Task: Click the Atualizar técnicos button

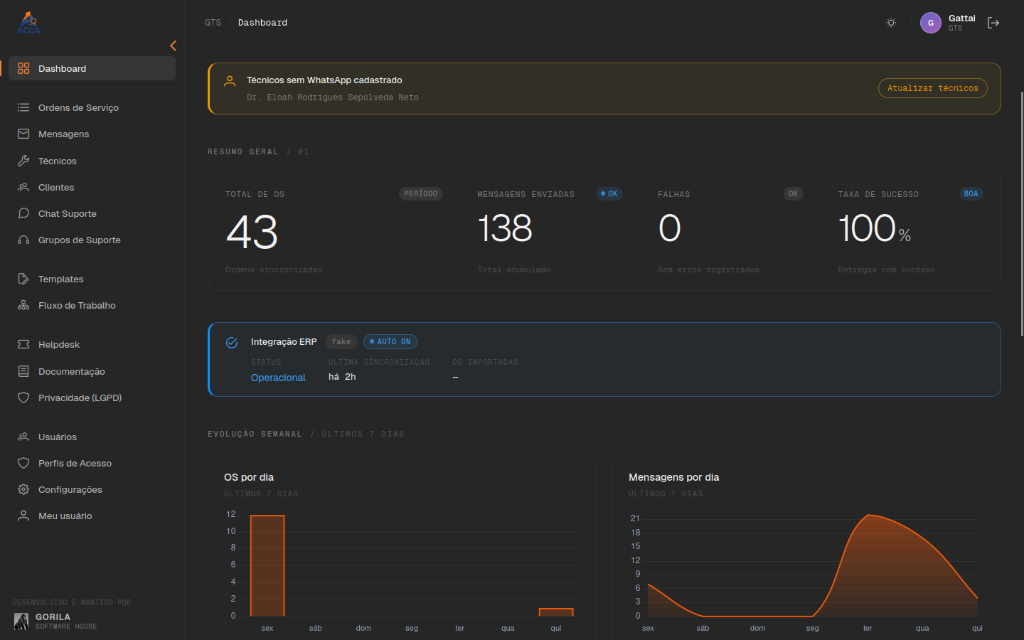Action: point(933,88)
